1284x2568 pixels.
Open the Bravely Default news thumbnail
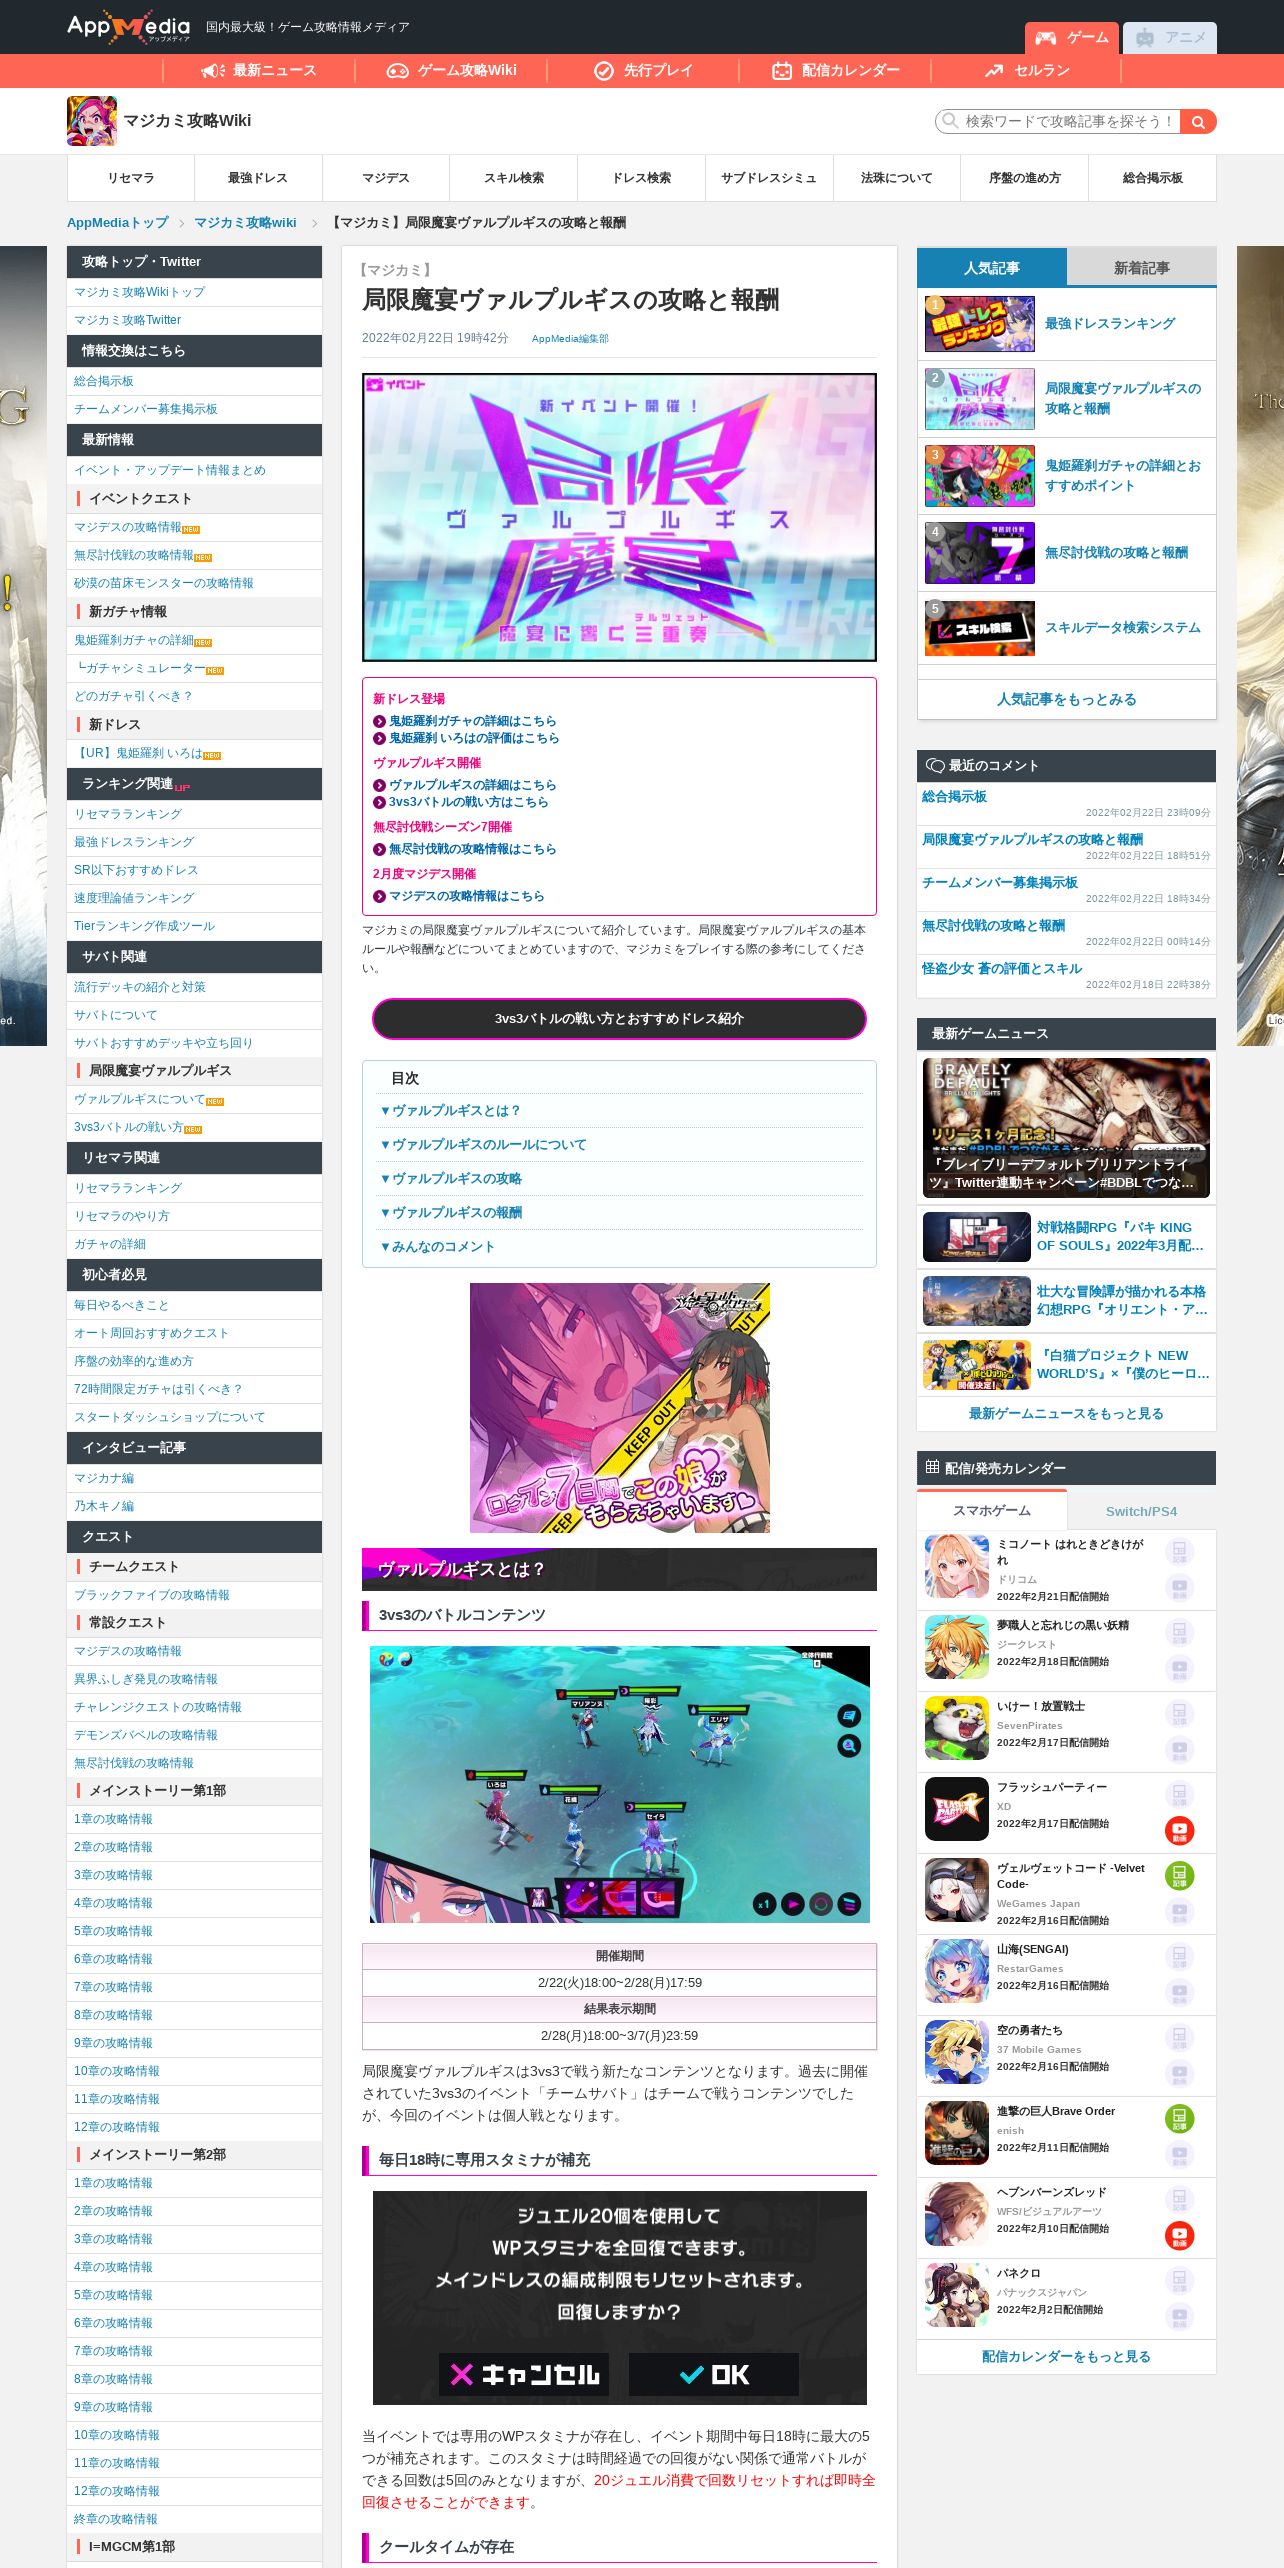point(1066,1128)
